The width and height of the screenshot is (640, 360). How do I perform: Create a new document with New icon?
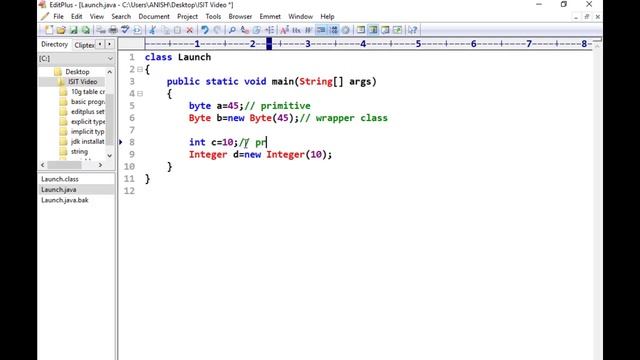click(x=49, y=30)
